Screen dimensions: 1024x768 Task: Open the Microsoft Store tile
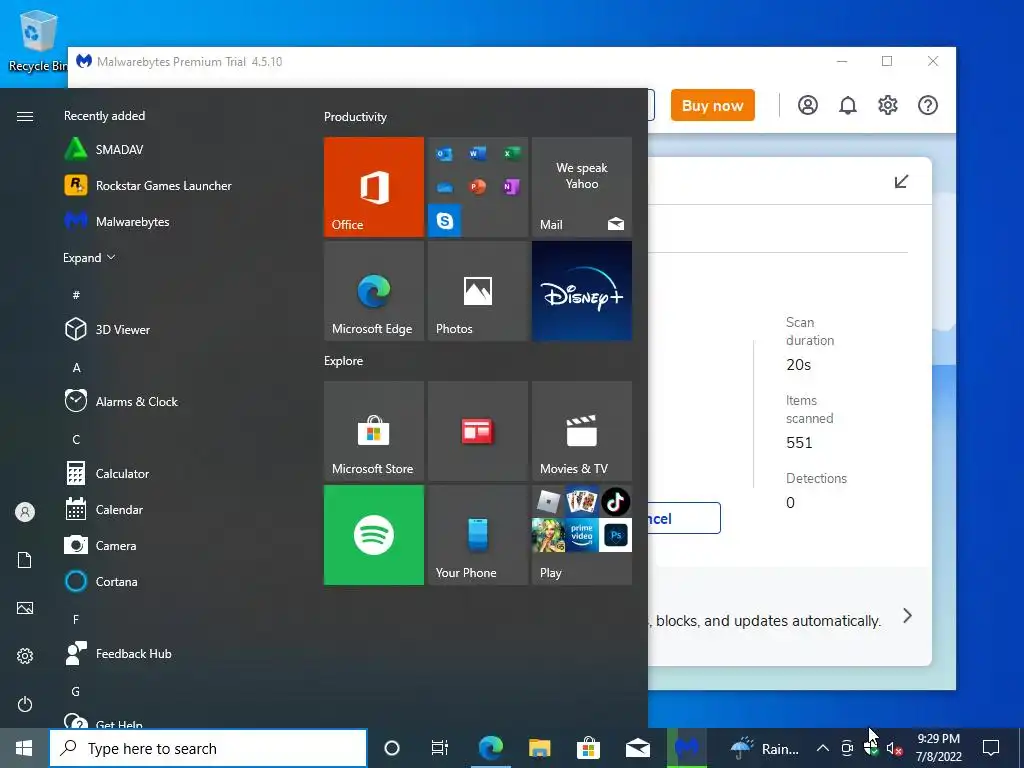(x=374, y=431)
